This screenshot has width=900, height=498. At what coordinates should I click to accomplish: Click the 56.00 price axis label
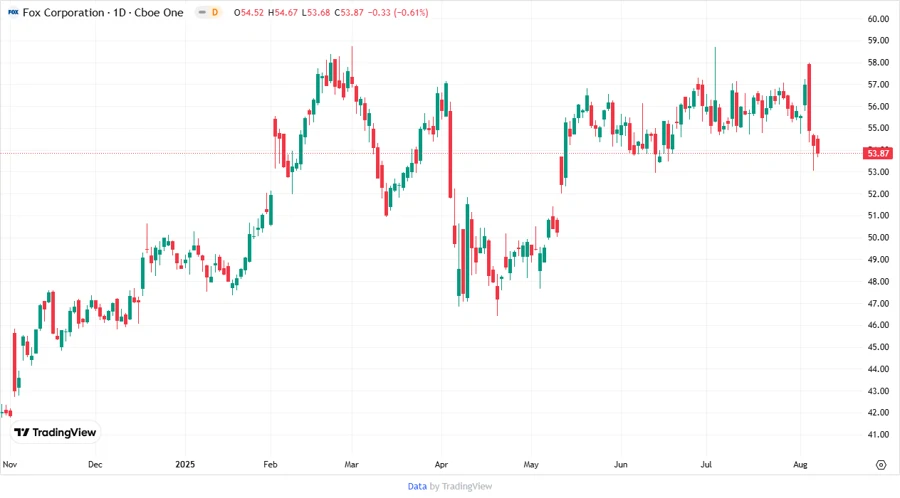click(878, 106)
